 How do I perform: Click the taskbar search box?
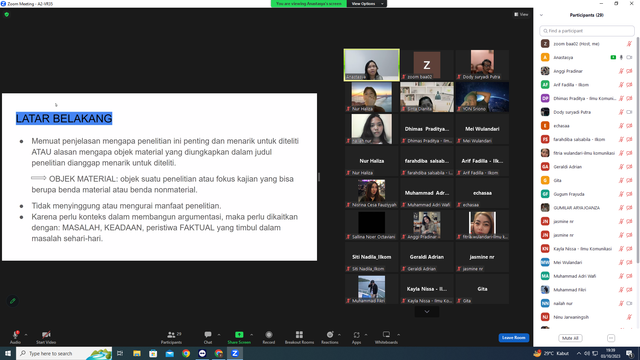(x=64, y=353)
